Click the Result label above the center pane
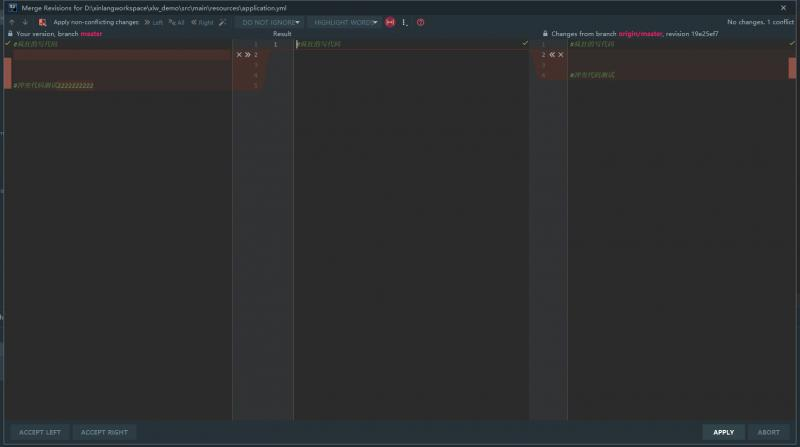800x447 pixels. pyautogui.click(x=282, y=34)
